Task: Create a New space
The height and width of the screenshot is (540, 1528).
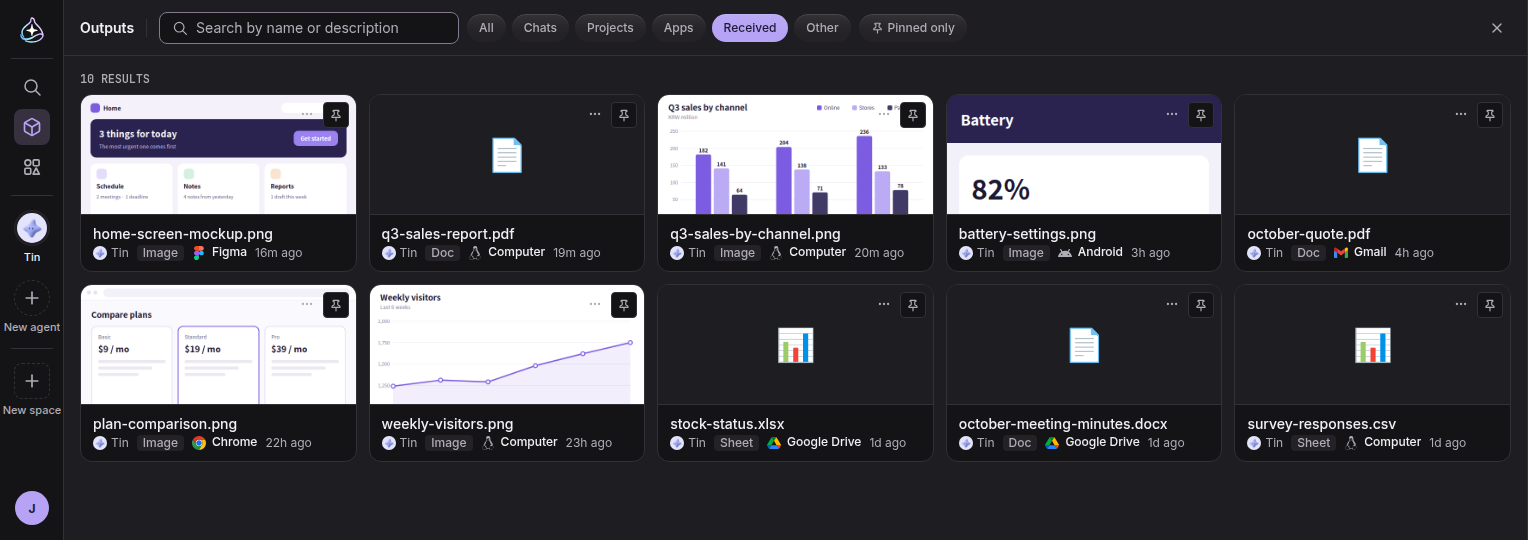Action: tap(32, 381)
